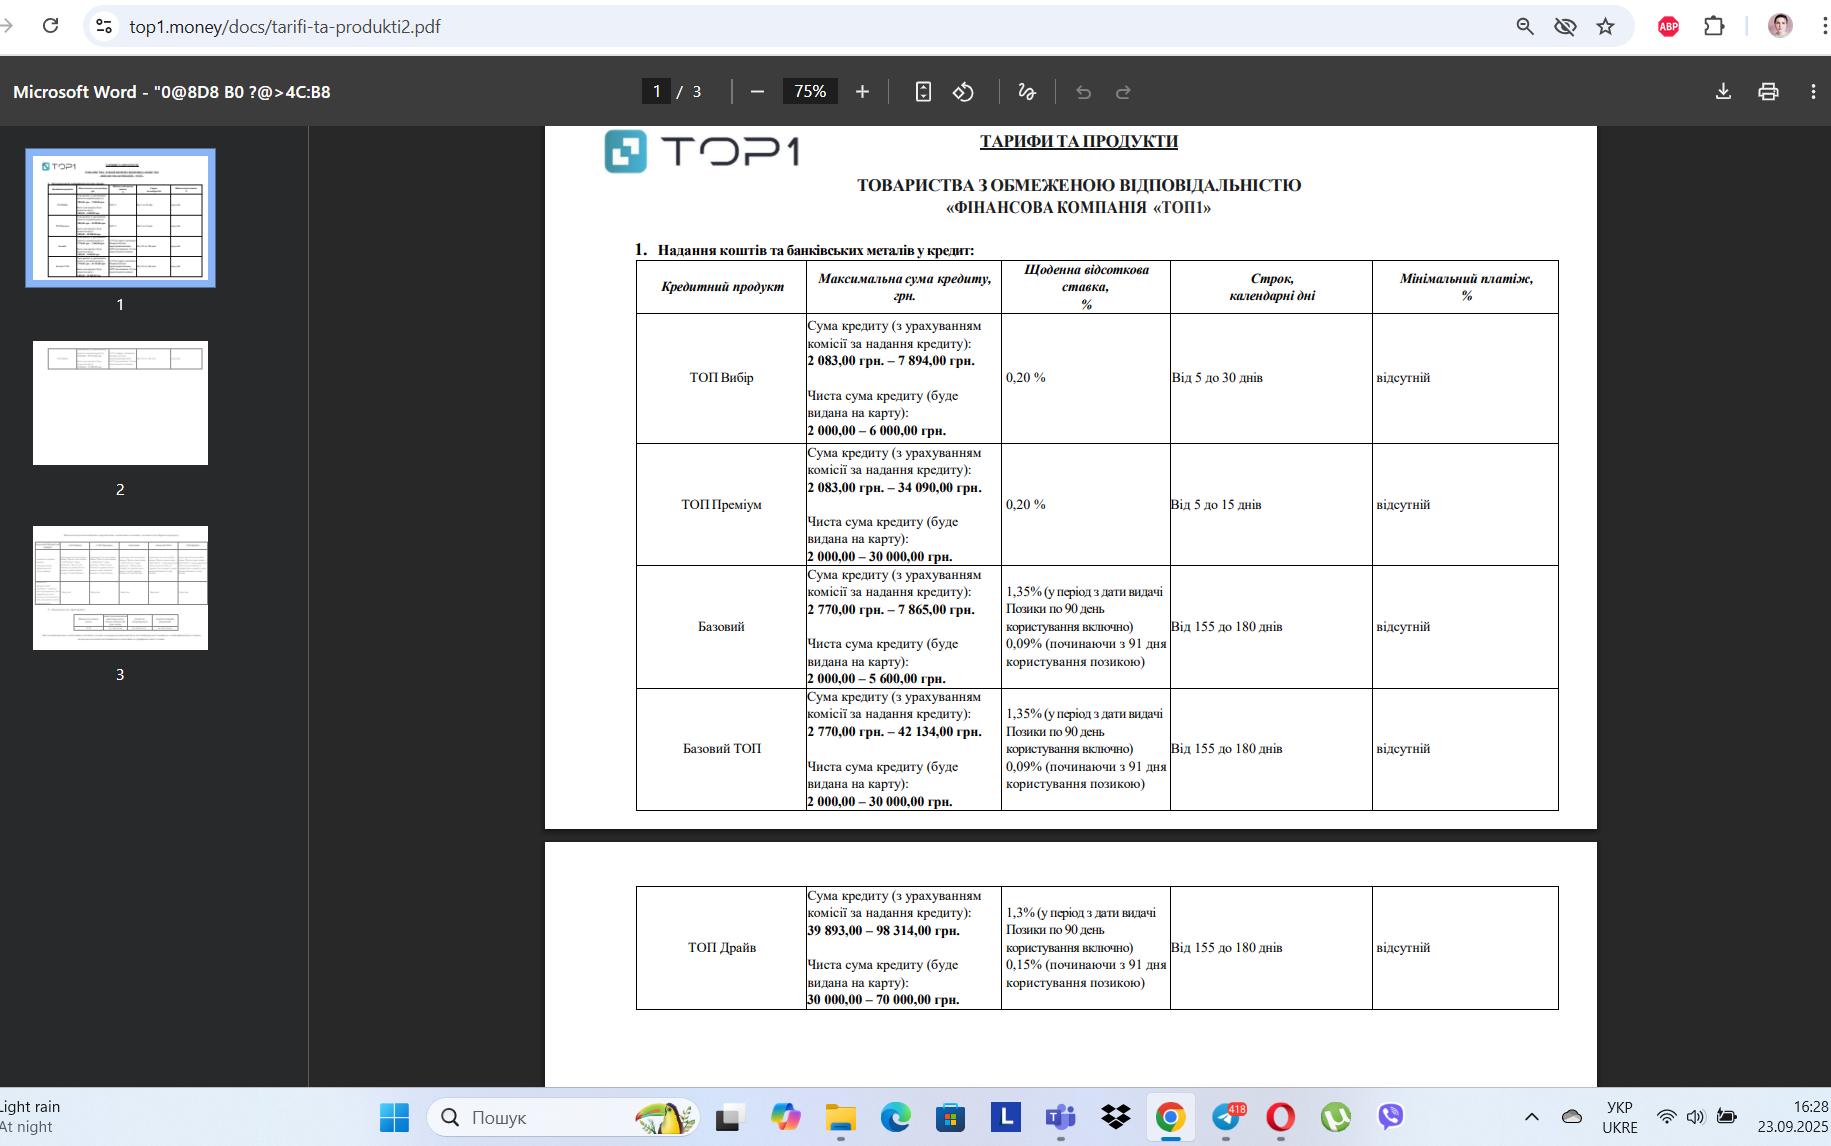This screenshot has width=1831, height=1146.
Task: Open the Windows Start menu
Action: 394,1117
